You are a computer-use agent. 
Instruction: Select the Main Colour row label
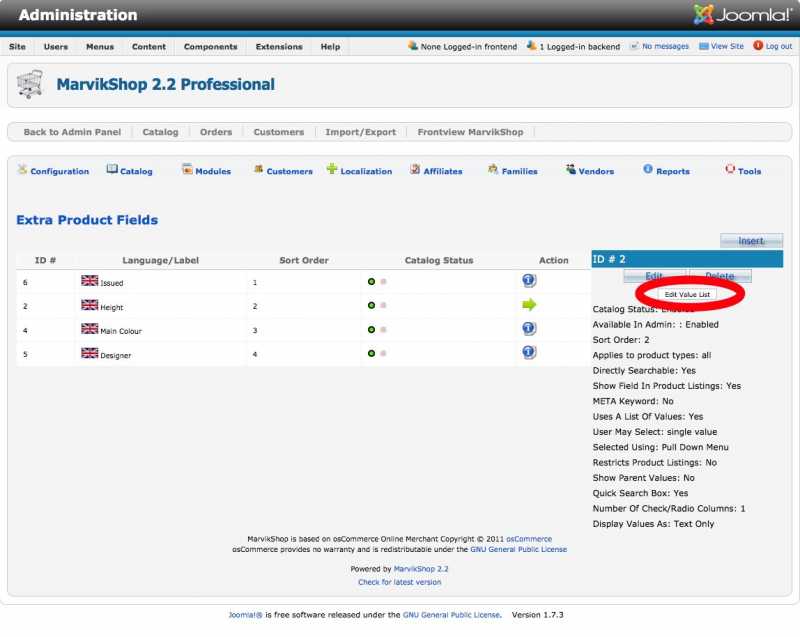tap(121, 331)
